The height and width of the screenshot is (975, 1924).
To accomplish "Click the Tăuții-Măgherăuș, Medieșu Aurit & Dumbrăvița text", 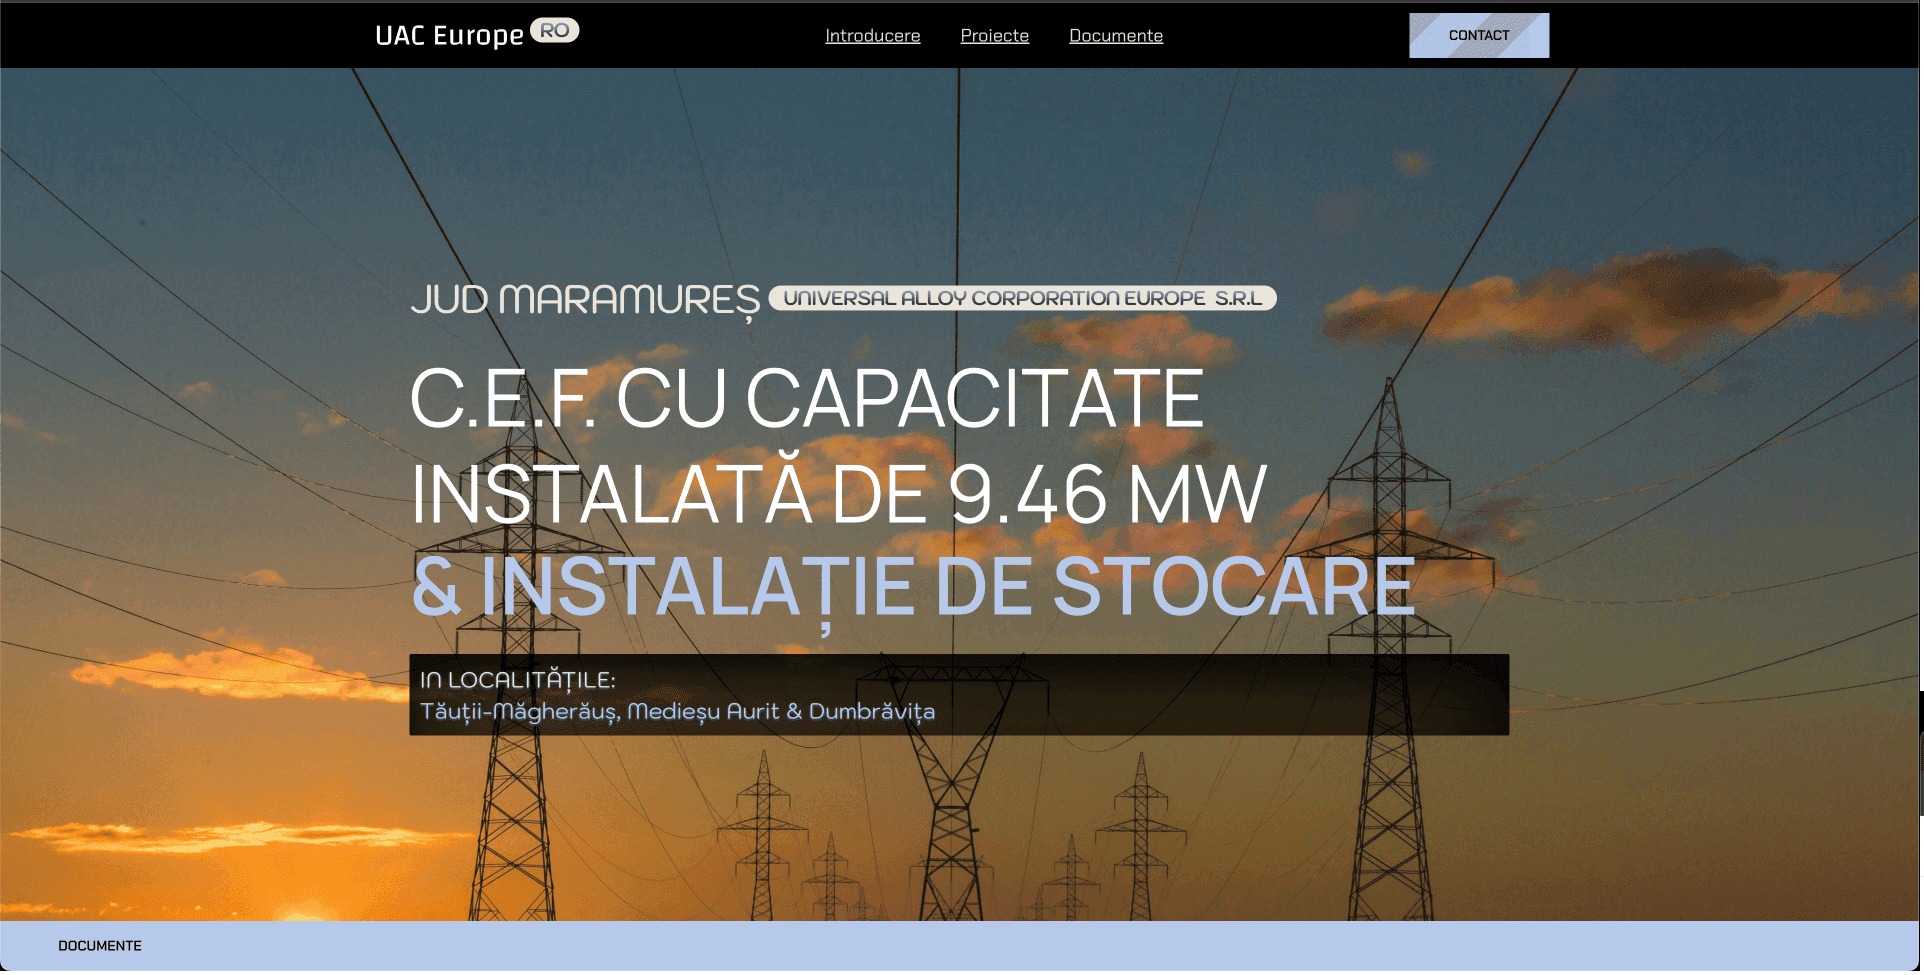I will (x=678, y=712).
